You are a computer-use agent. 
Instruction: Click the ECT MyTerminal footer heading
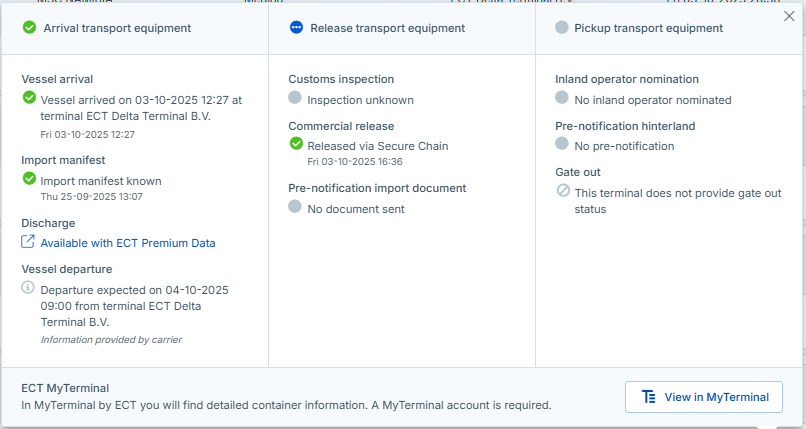65,388
